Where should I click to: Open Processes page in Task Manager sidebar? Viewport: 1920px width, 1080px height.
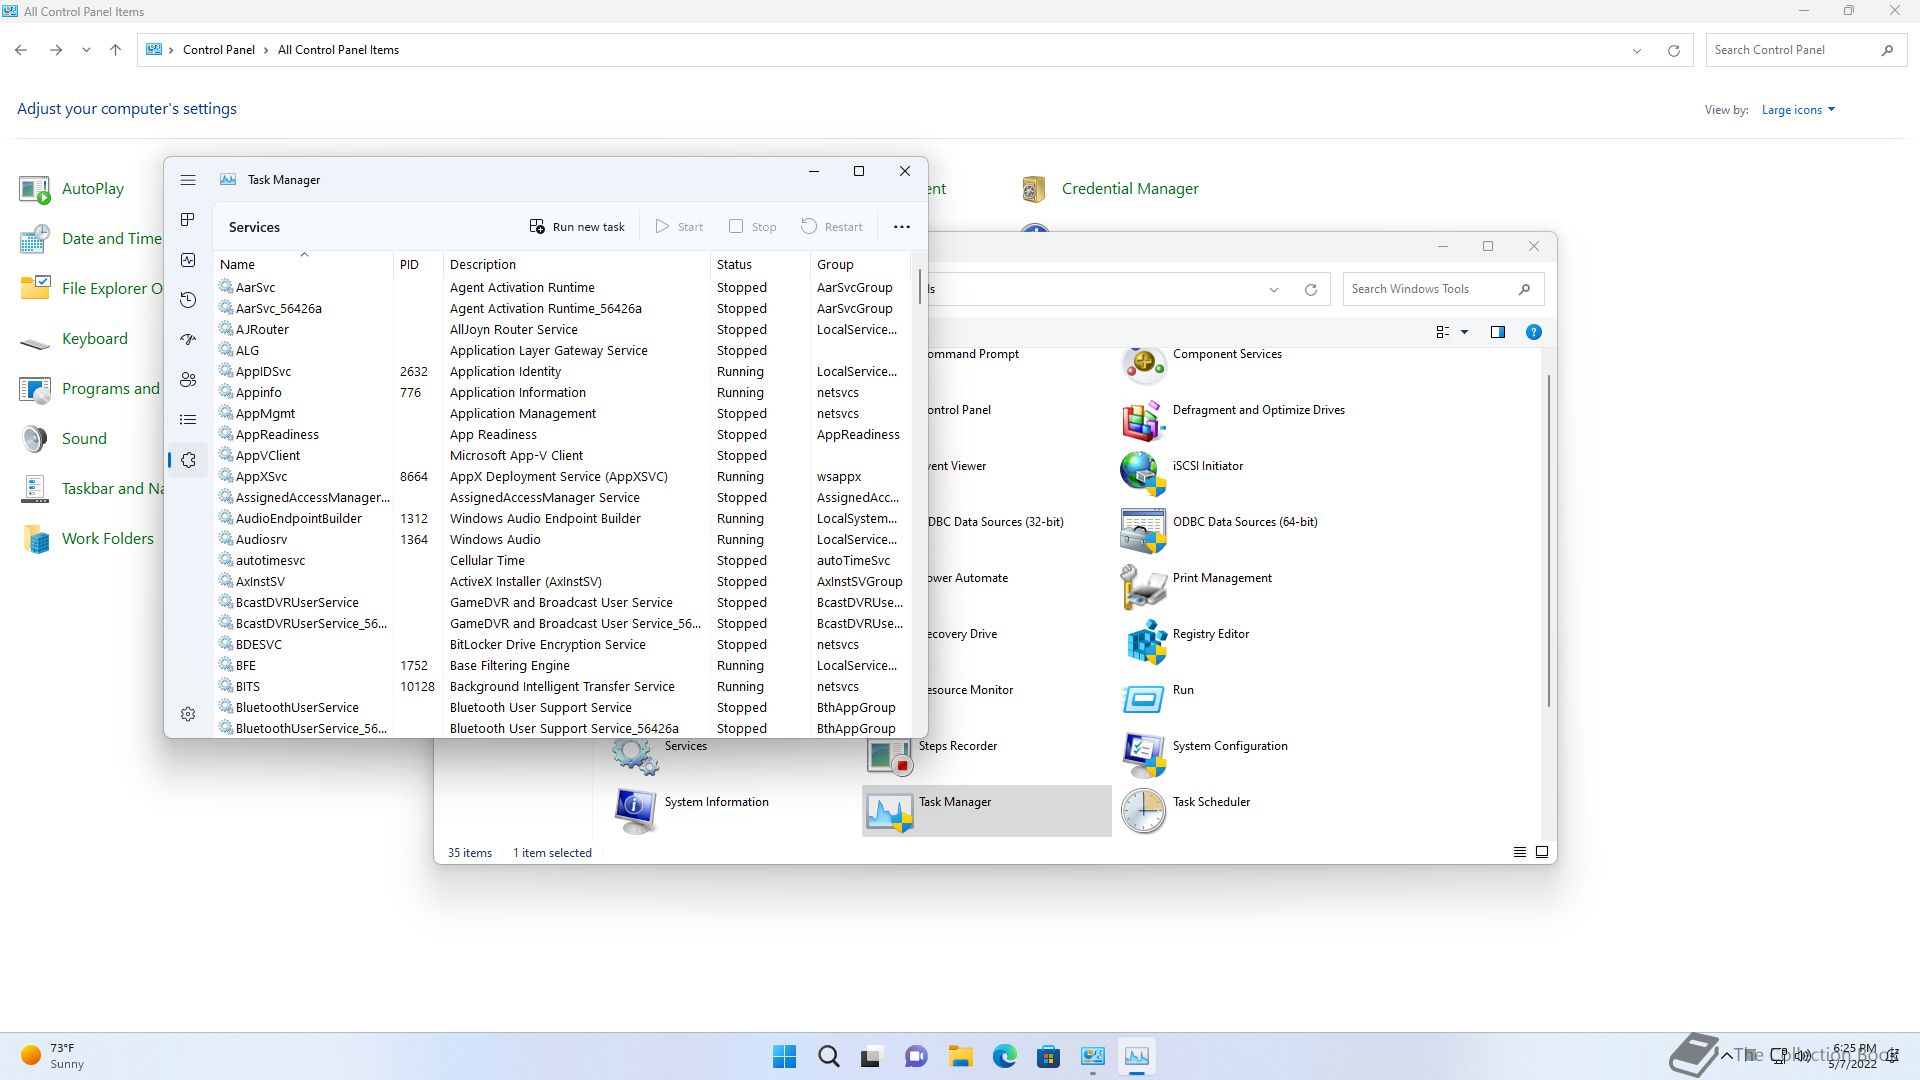187,220
